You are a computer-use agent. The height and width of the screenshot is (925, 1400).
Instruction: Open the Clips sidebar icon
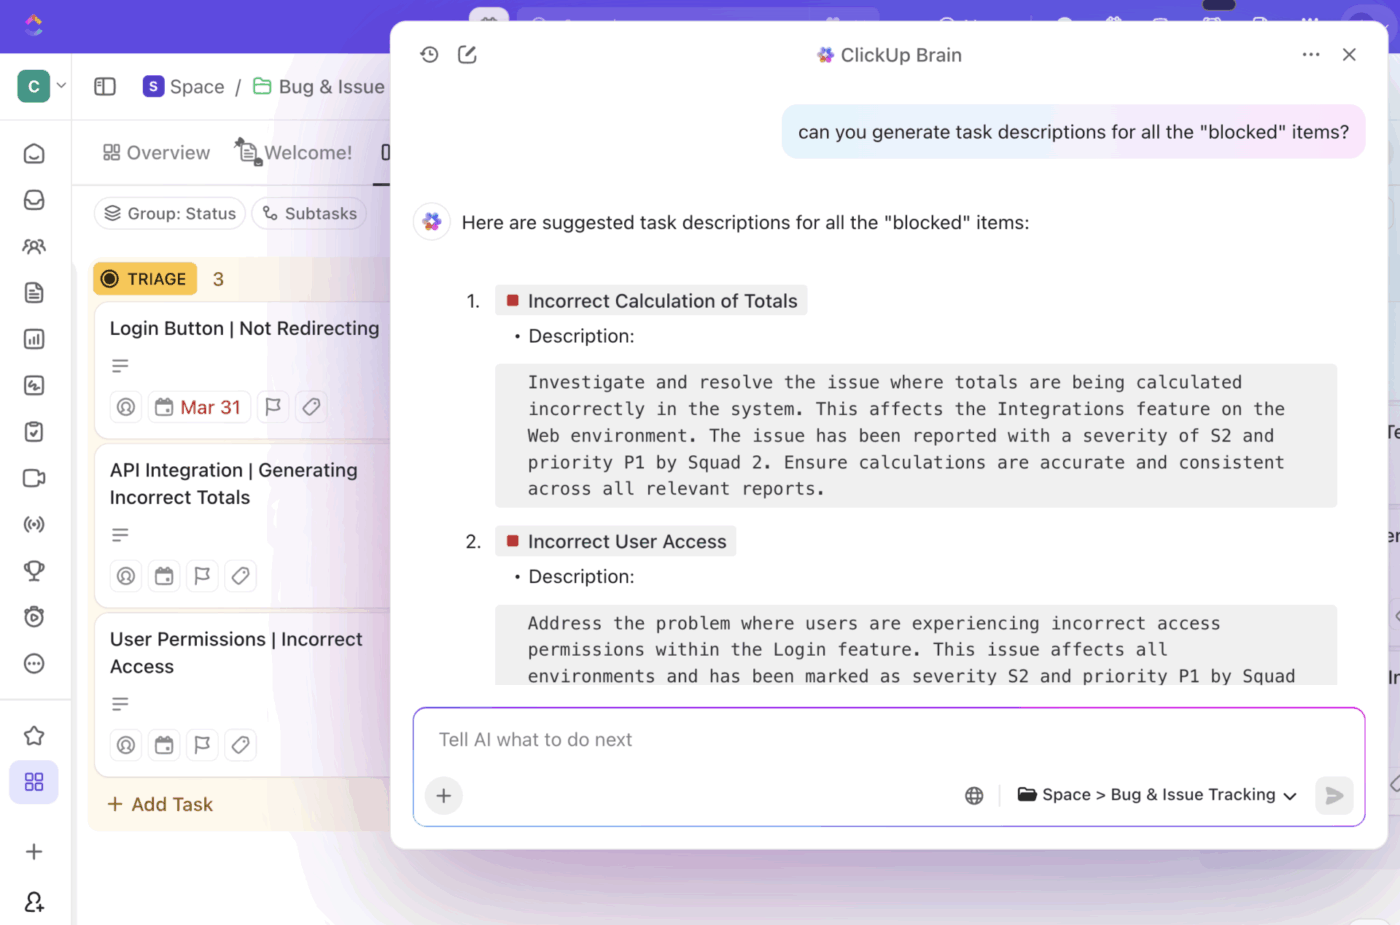click(x=33, y=478)
